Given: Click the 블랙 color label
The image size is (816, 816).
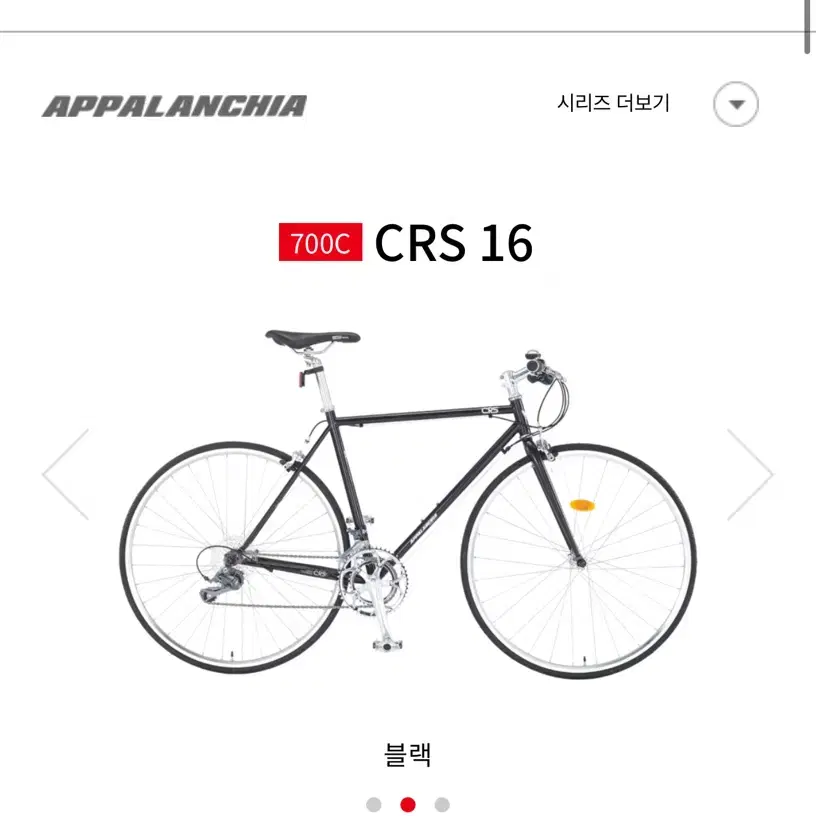Looking at the screenshot, I should pyautogui.click(x=407, y=754).
